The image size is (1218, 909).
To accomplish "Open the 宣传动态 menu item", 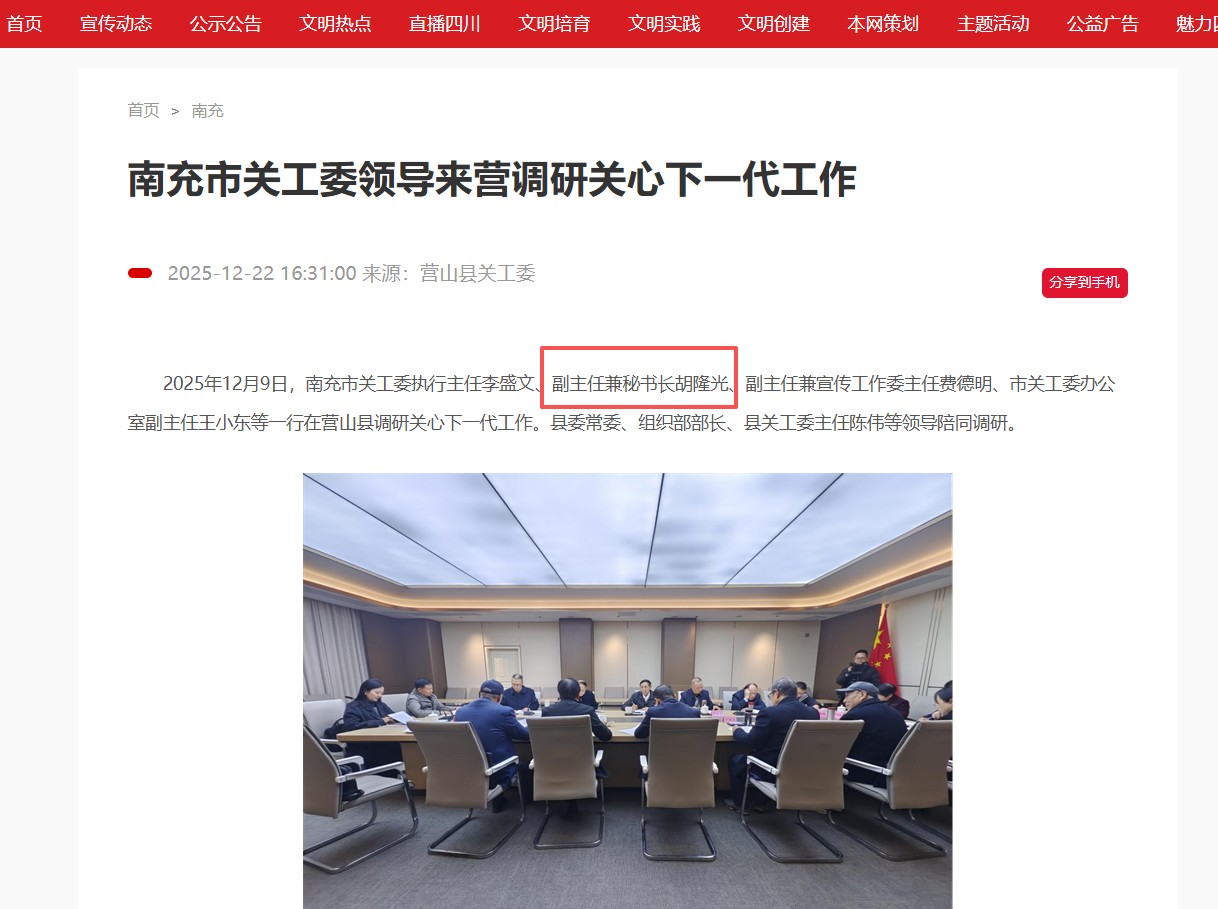I will click(116, 23).
